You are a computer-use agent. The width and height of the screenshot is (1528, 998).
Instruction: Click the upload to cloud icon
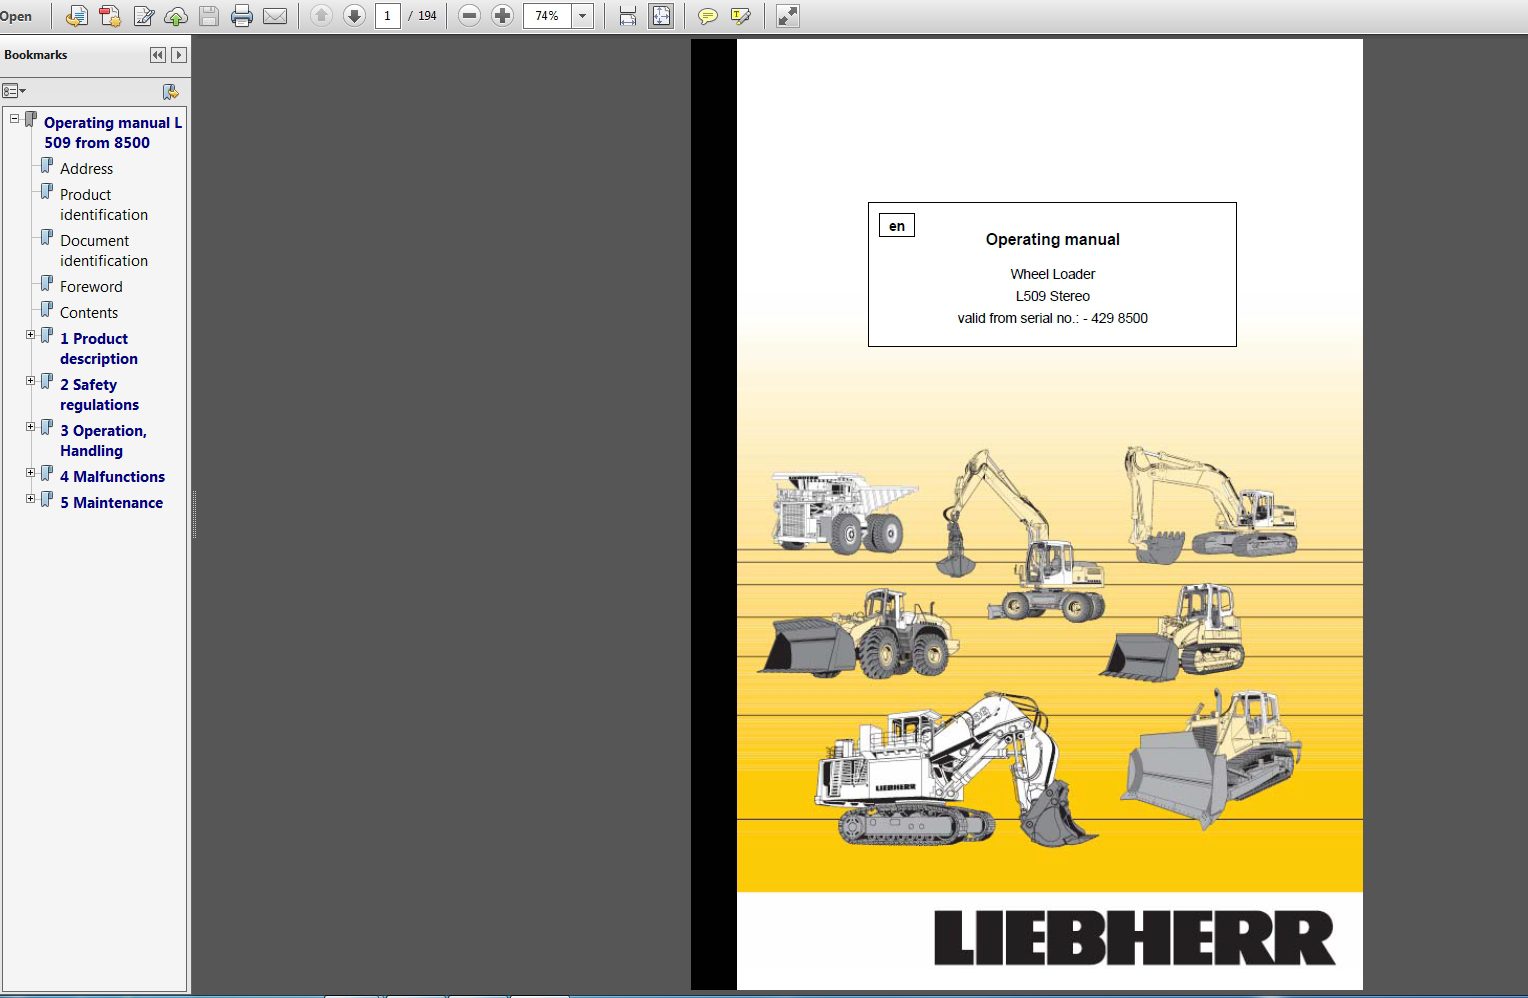[176, 16]
